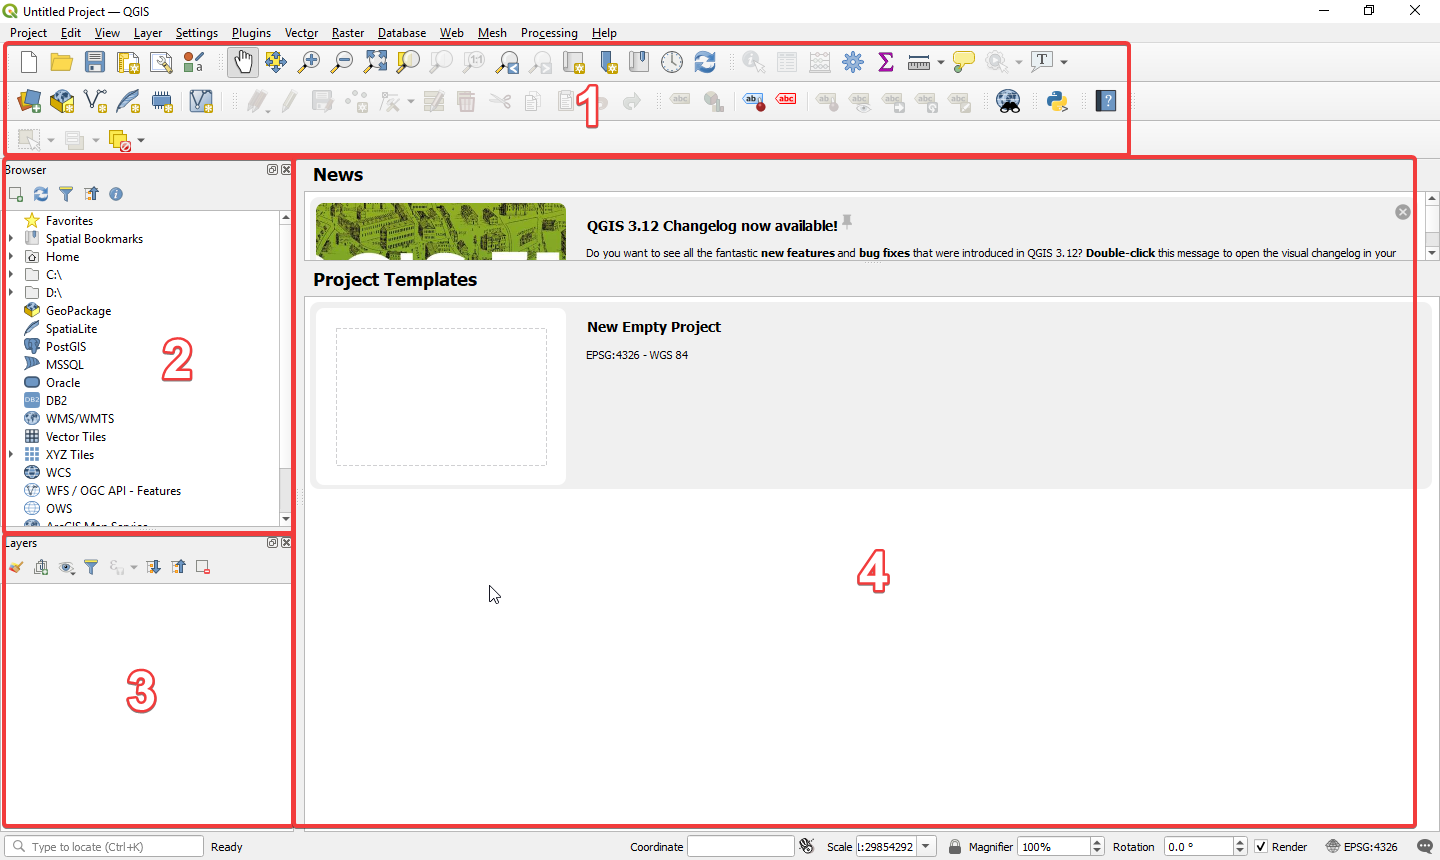Save the project with the floppy disk icon

pyautogui.click(x=95, y=62)
